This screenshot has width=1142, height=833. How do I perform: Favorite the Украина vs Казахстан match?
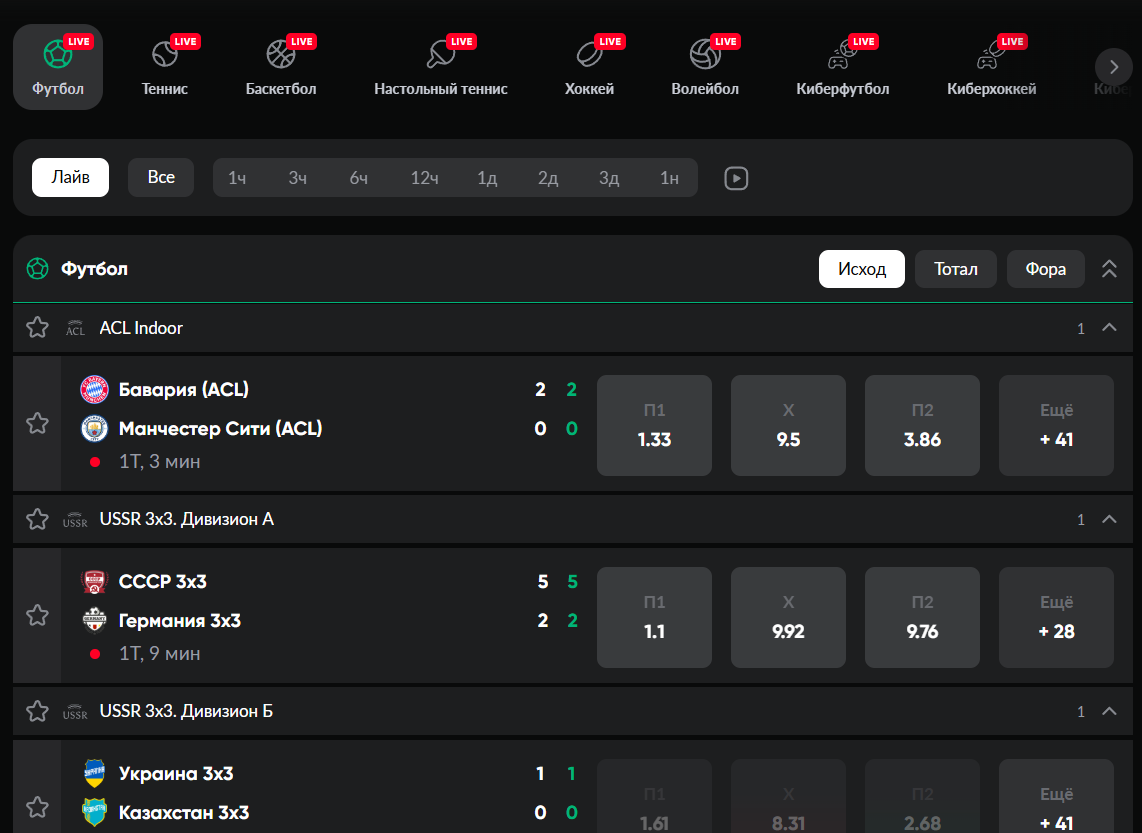(x=37, y=807)
